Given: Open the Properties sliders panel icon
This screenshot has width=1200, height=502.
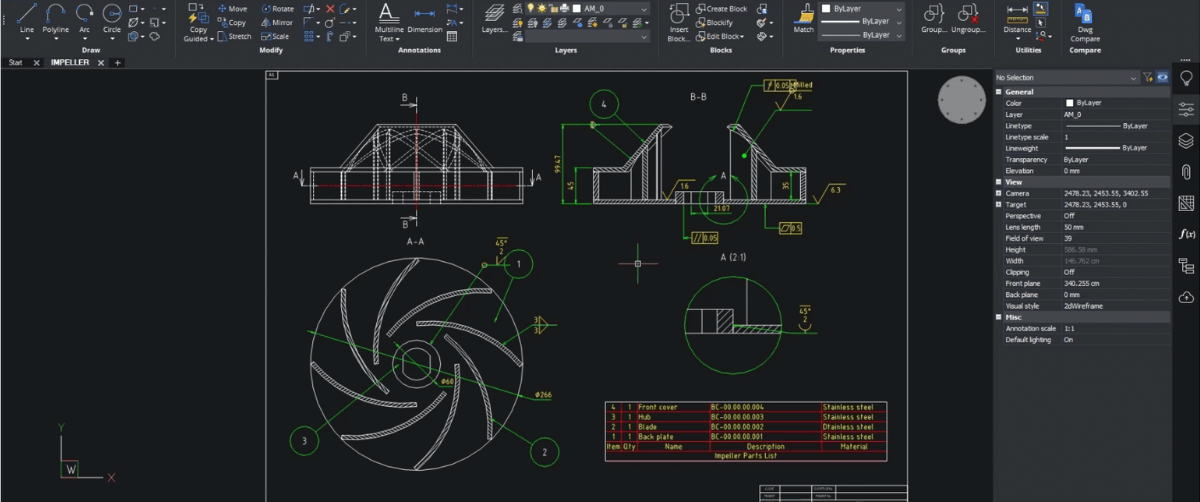Looking at the screenshot, I should [1186, 109].
